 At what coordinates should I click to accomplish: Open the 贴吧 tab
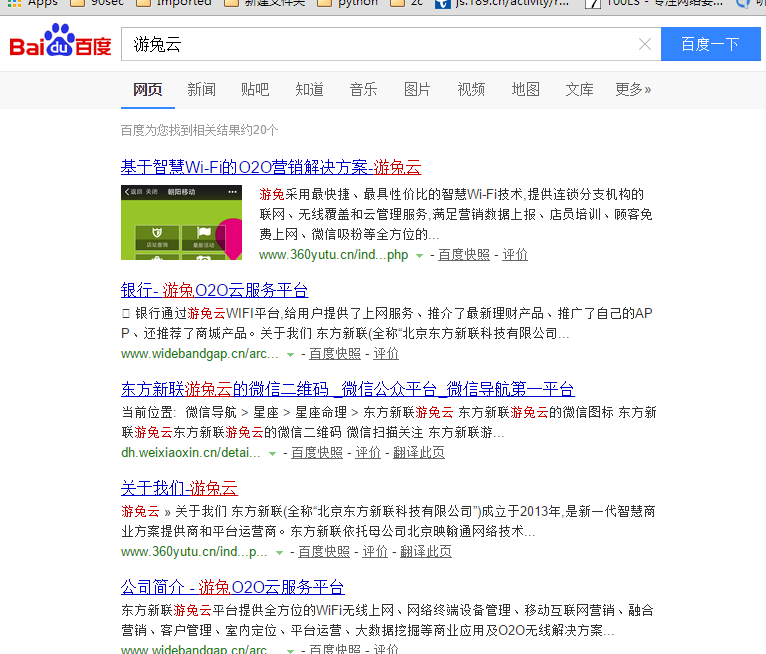(255, 89)
